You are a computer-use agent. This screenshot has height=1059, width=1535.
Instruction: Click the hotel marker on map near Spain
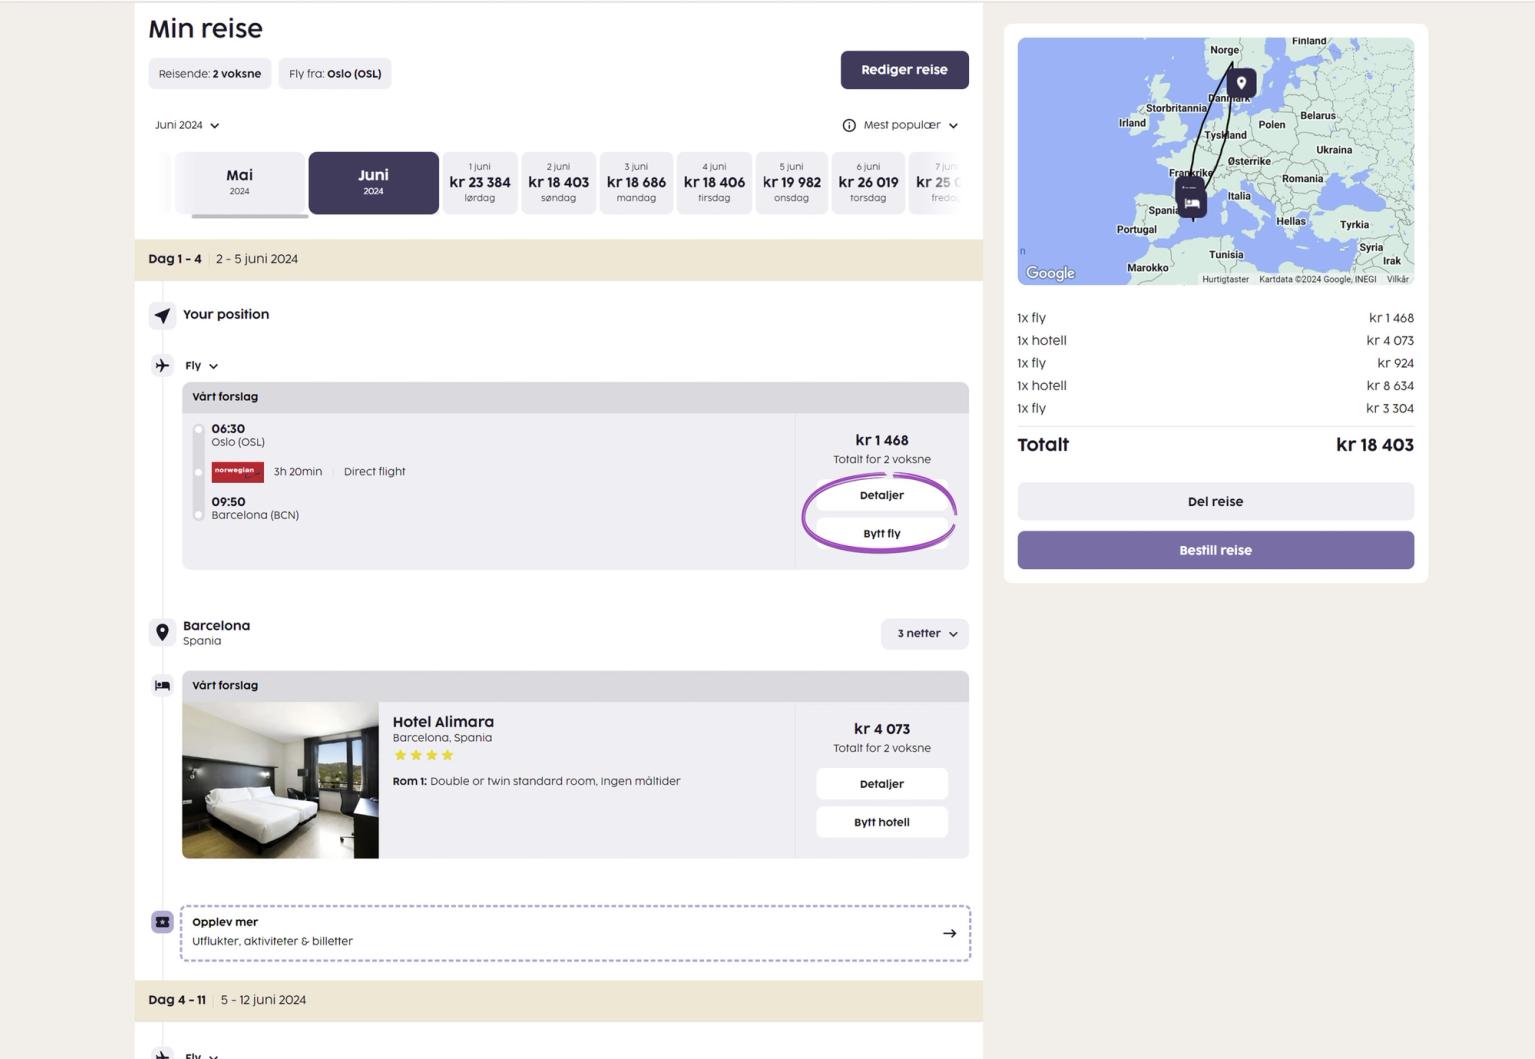click(1191, 204)
